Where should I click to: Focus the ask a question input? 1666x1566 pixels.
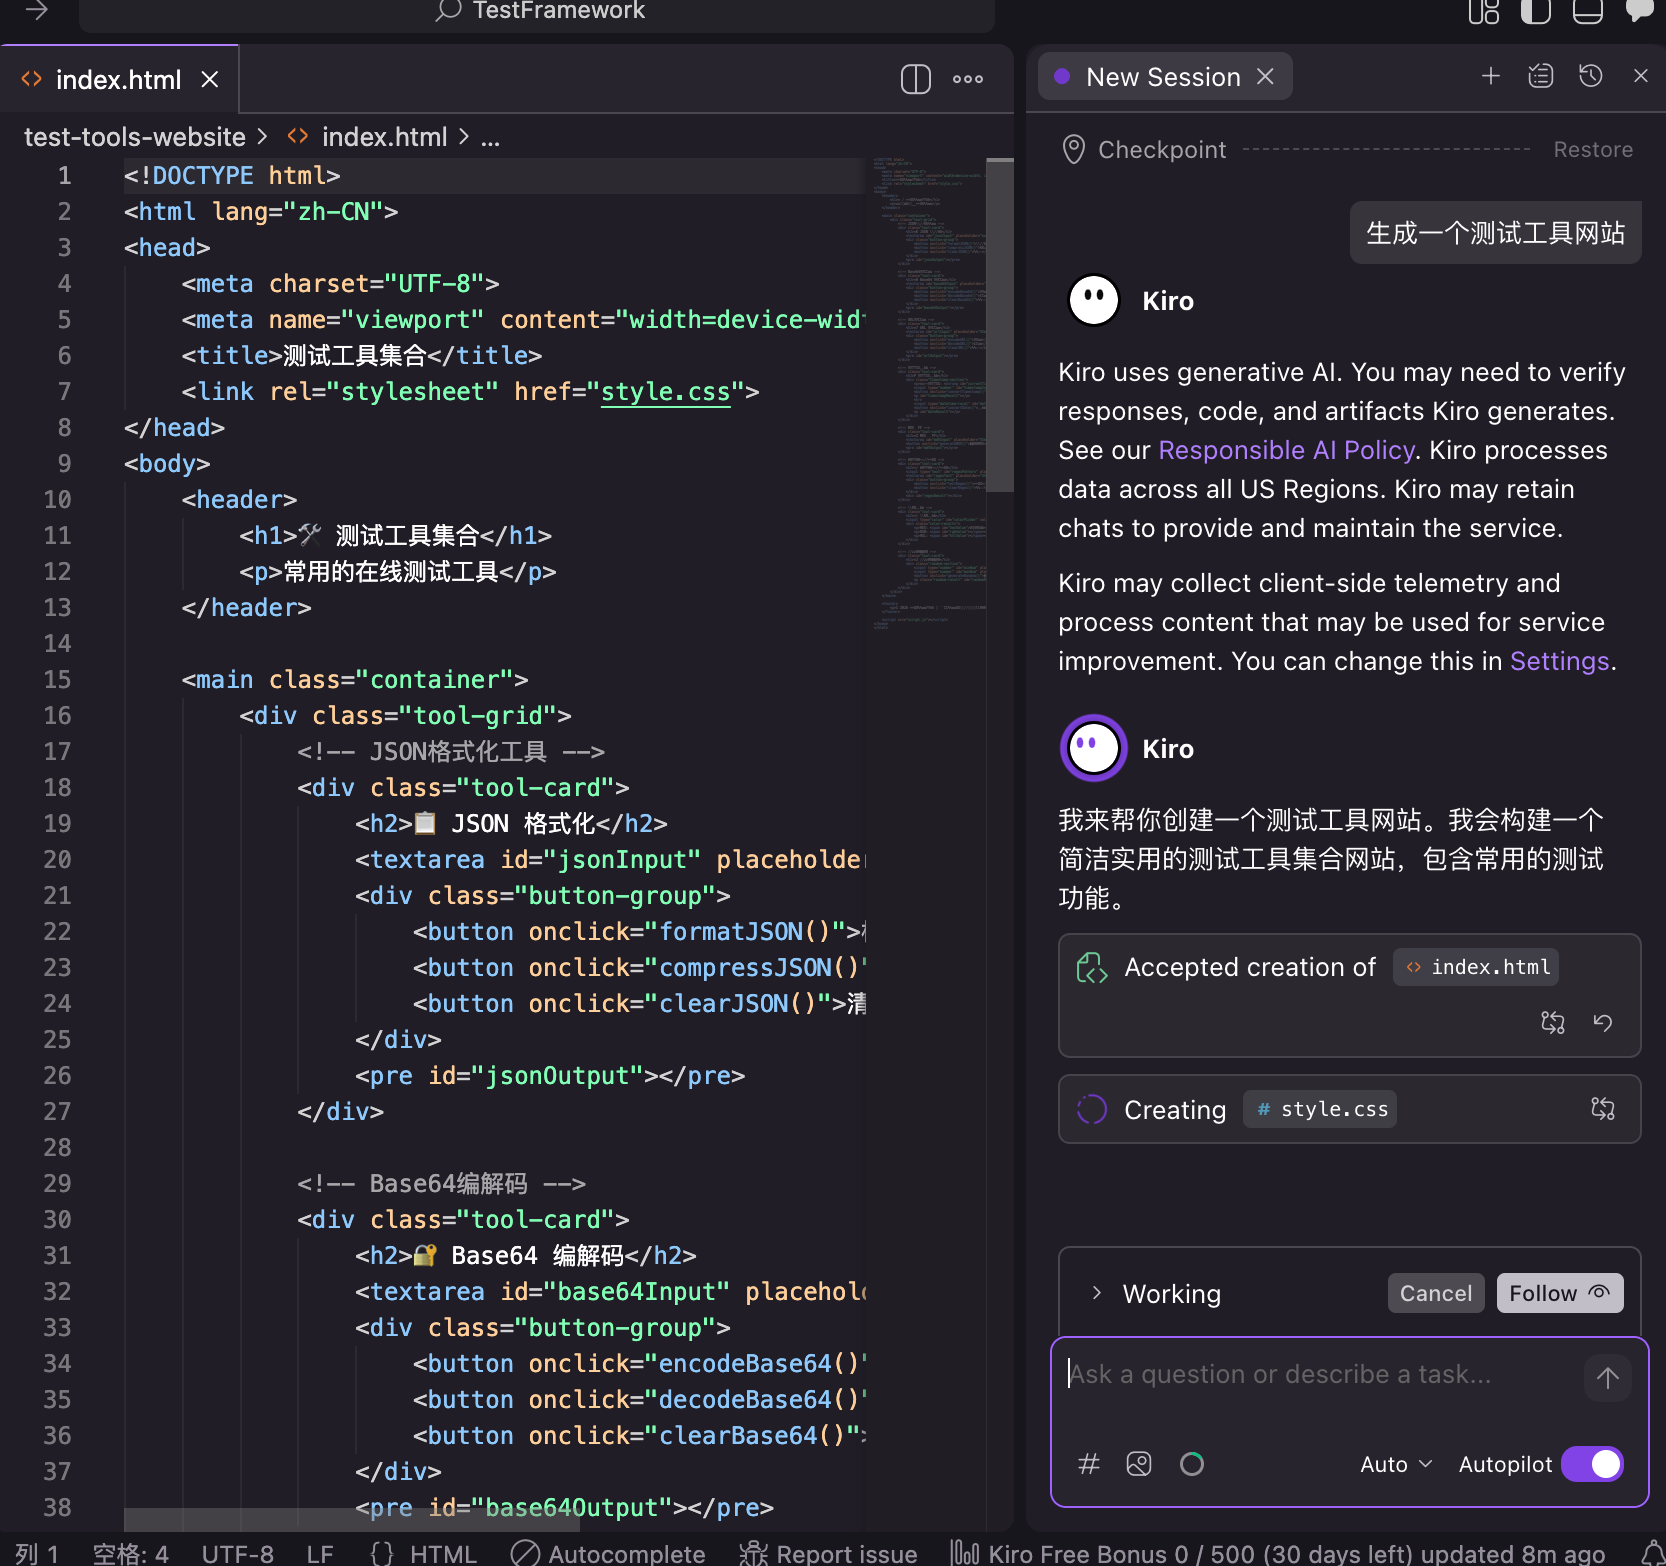(x=1320, y=1374)
